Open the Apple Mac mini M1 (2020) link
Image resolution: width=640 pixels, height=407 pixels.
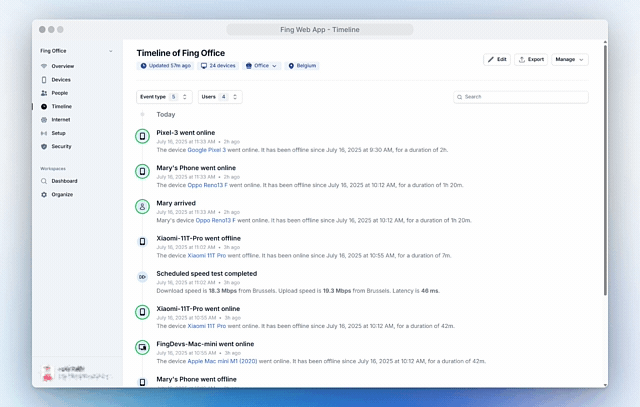(x=222, y=361)
